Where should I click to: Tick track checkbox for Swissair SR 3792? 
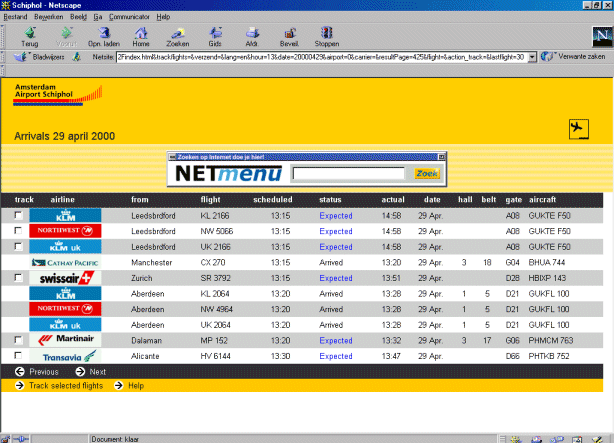pyautogui.click(x=18, y=278)
